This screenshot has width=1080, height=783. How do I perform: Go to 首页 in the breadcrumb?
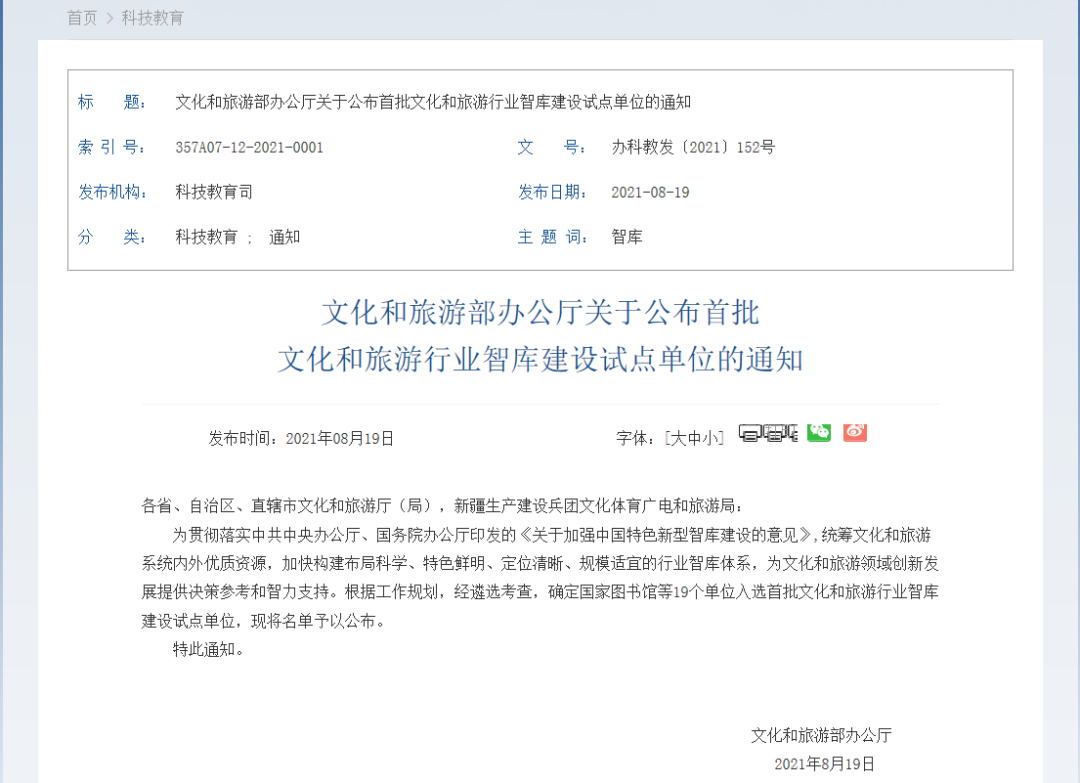pyautogui.click(x=82, y=18)
